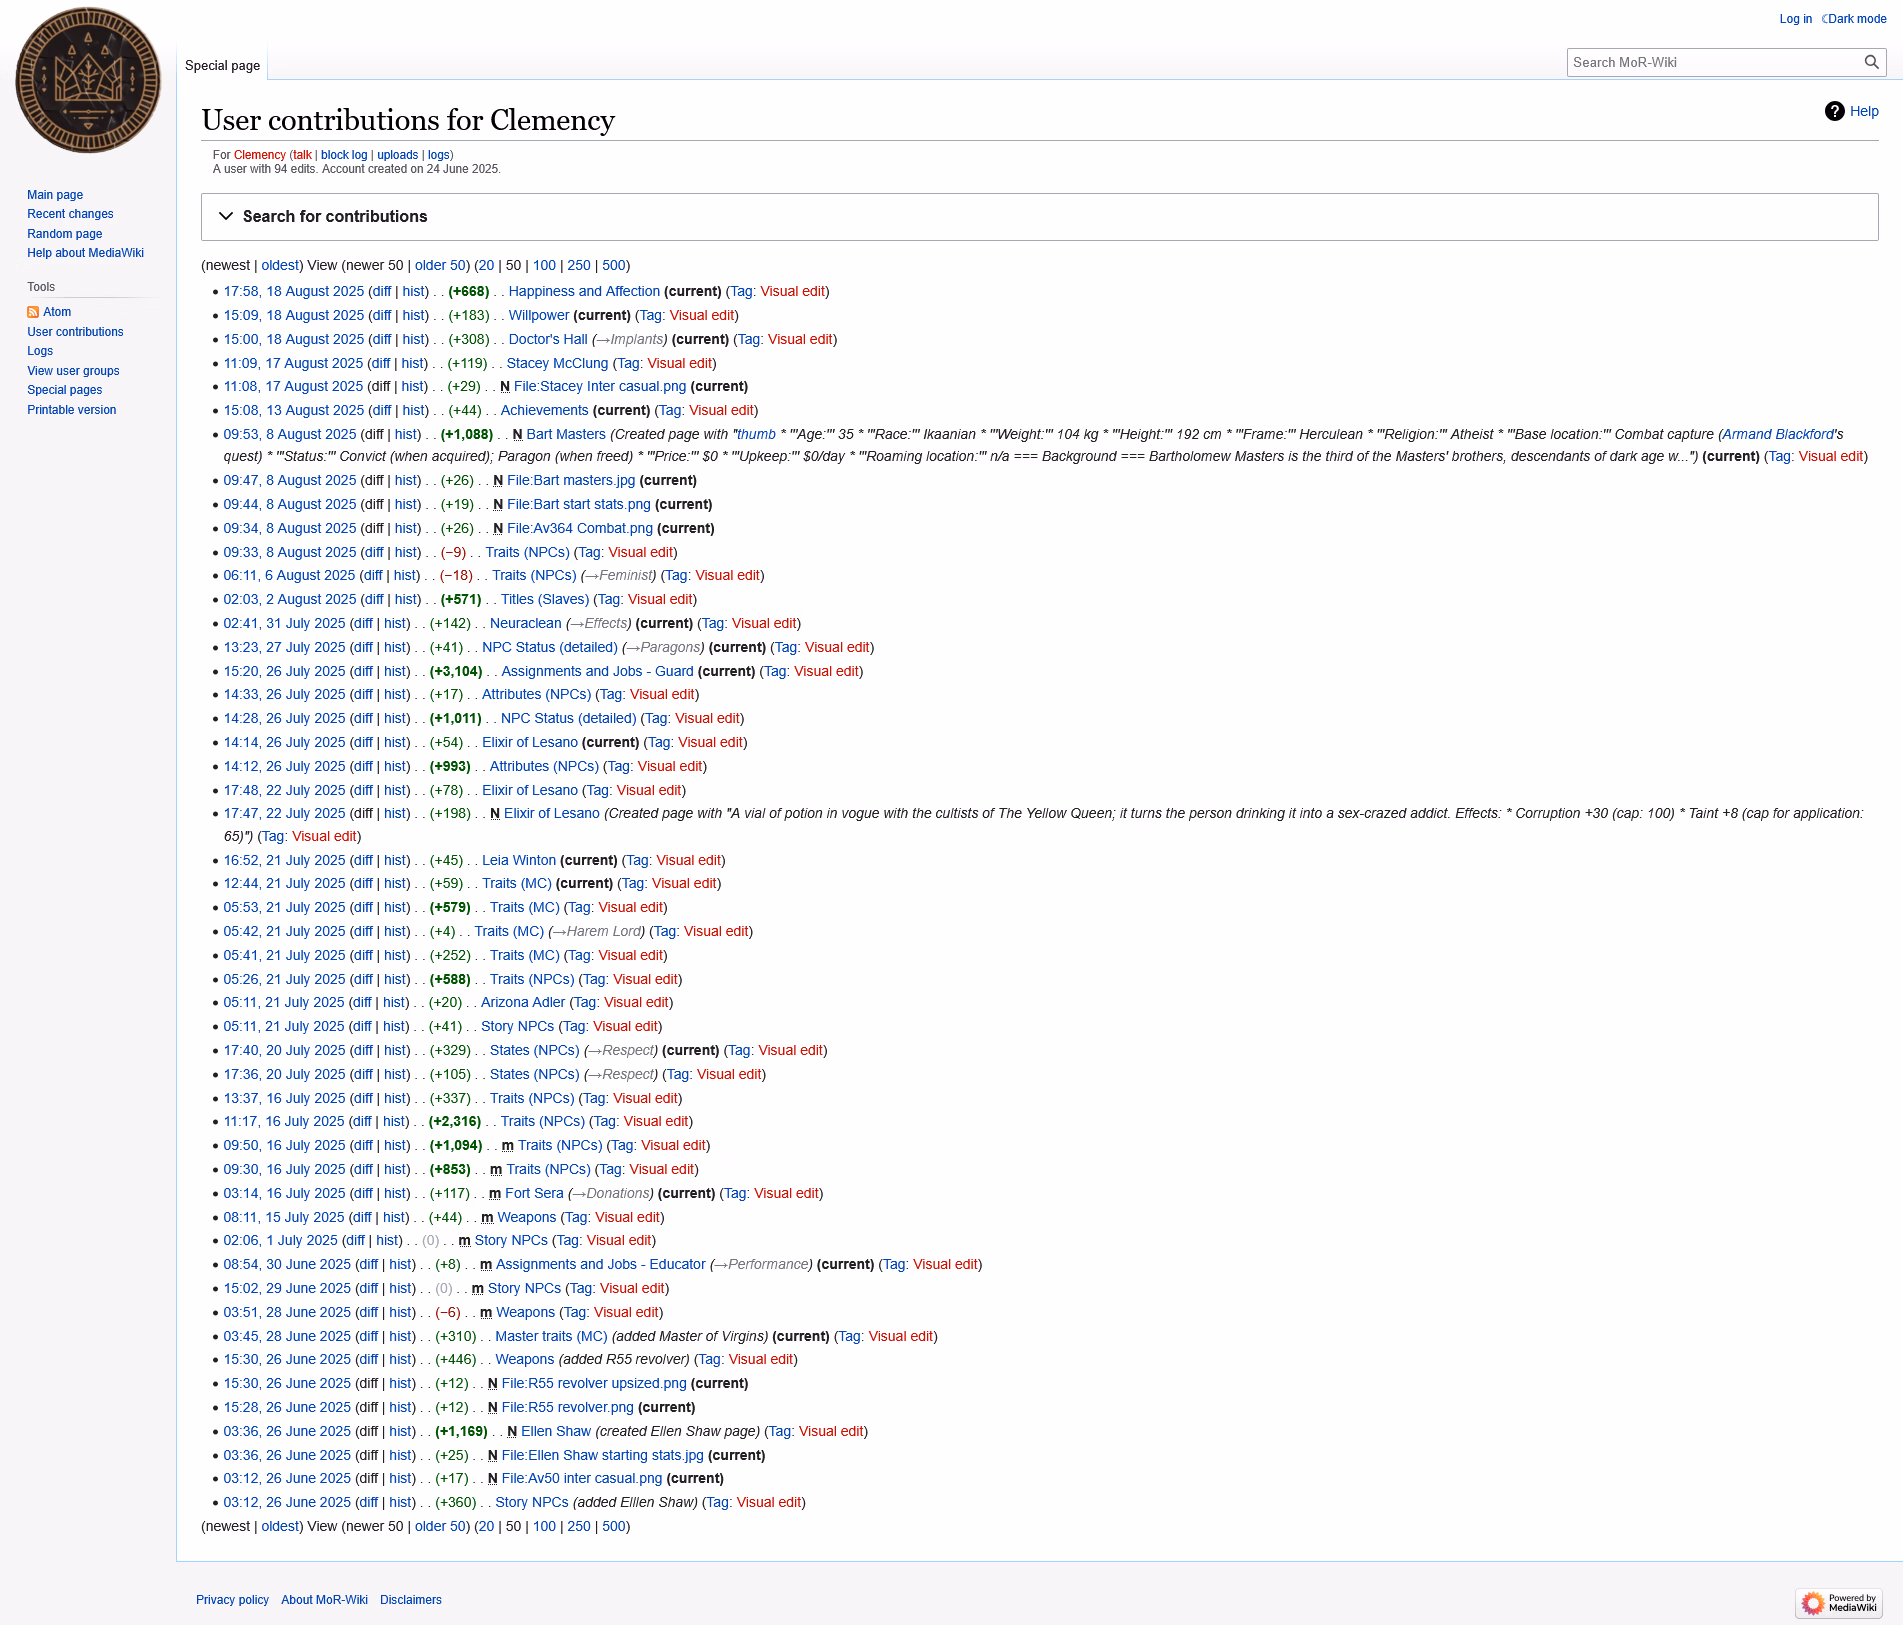Click the search magnifier icon
The height and width of the screenshot is (1625, 1903).
[x=1871, y=62]
